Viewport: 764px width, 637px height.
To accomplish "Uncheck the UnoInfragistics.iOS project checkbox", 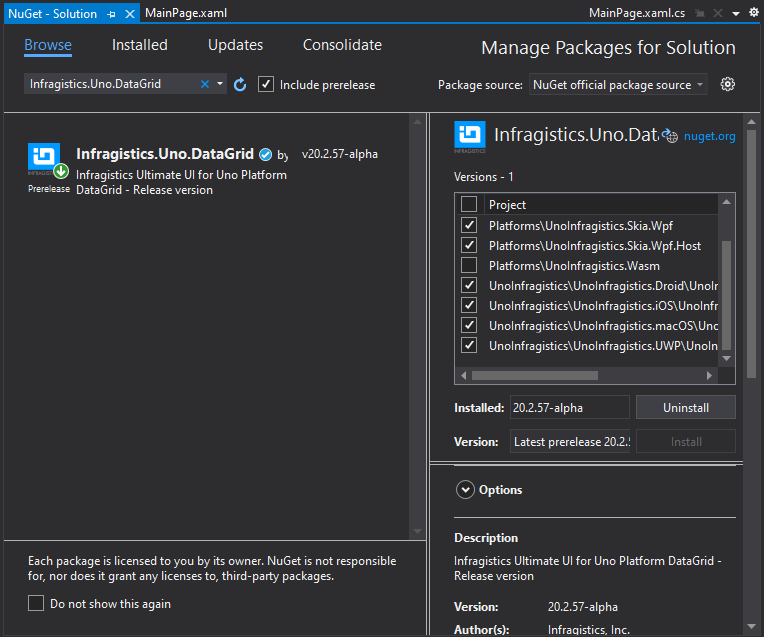I will click(469, 305).
